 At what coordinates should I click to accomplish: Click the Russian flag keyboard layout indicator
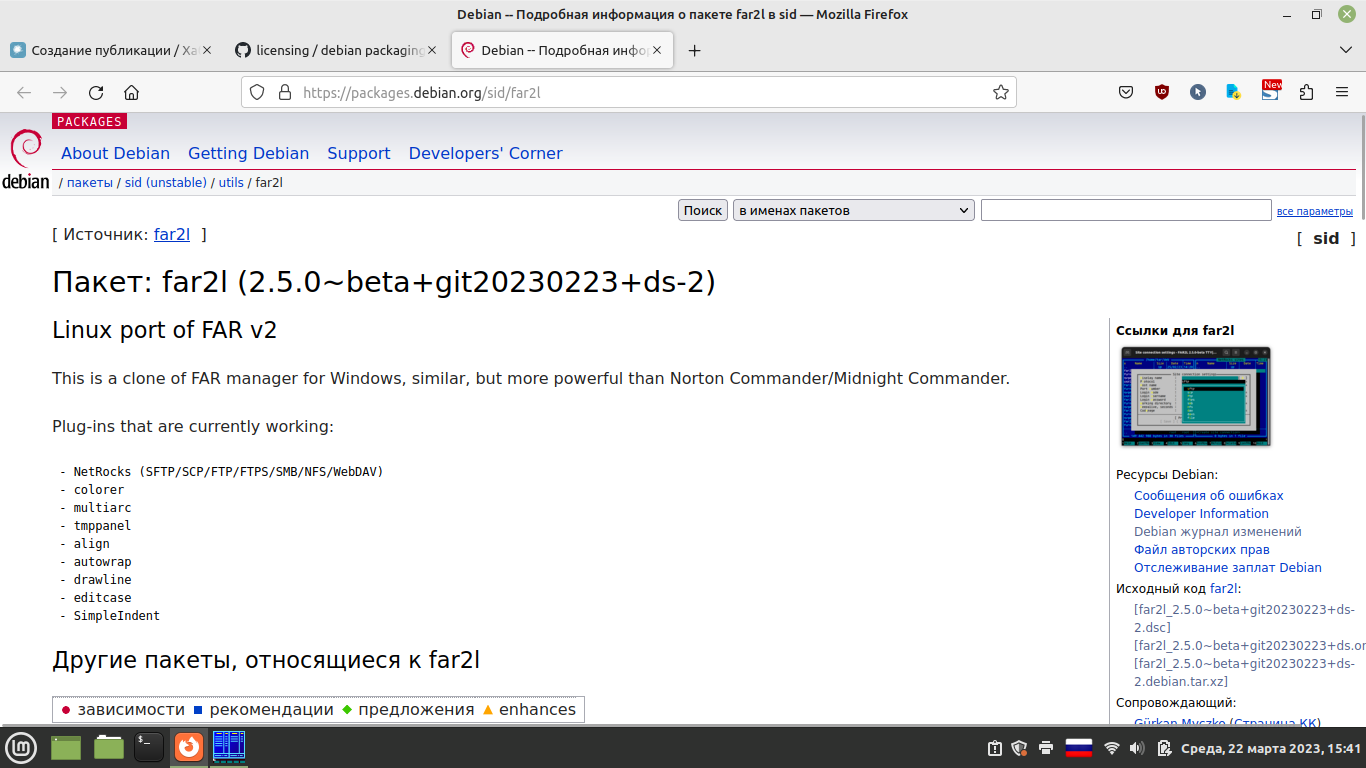tap(1078, 747)
